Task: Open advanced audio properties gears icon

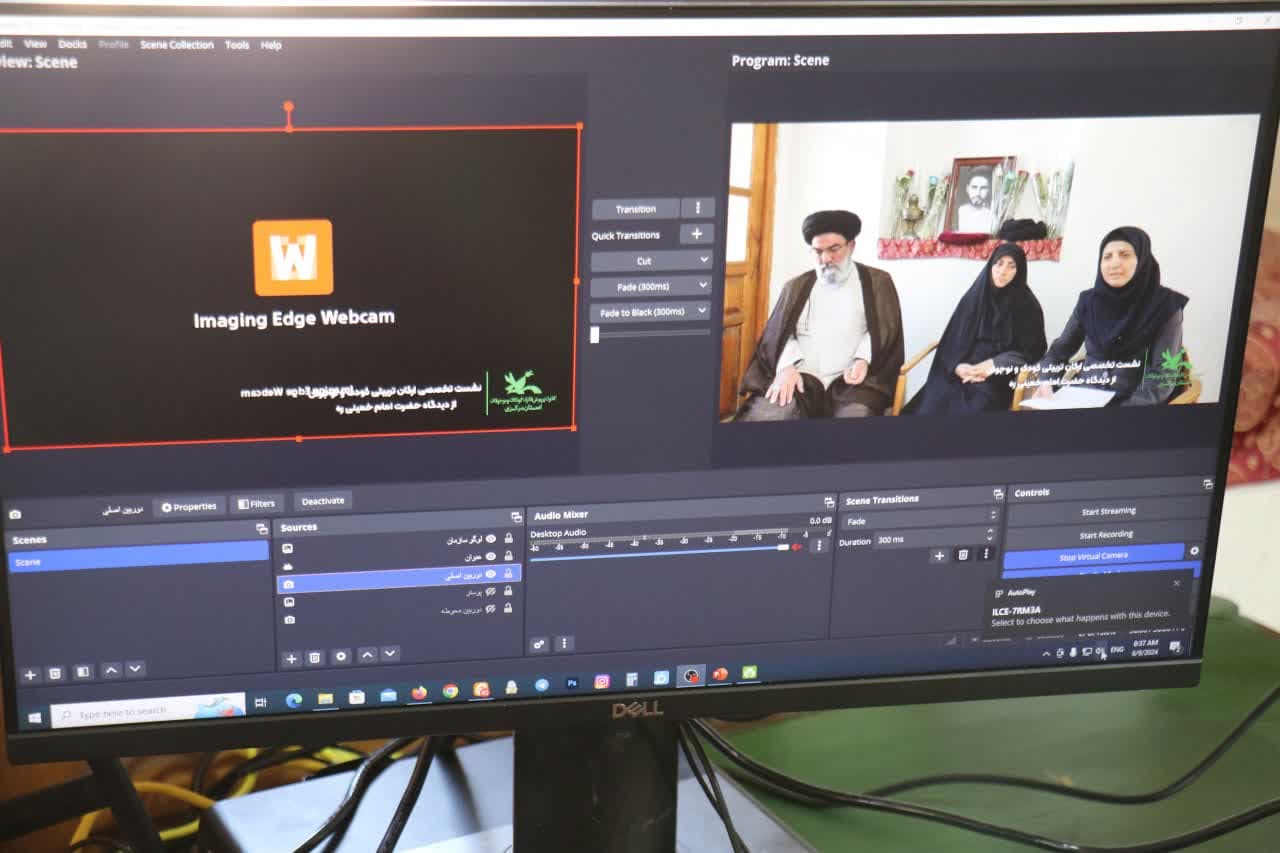Action: click(x=539, y=644)
